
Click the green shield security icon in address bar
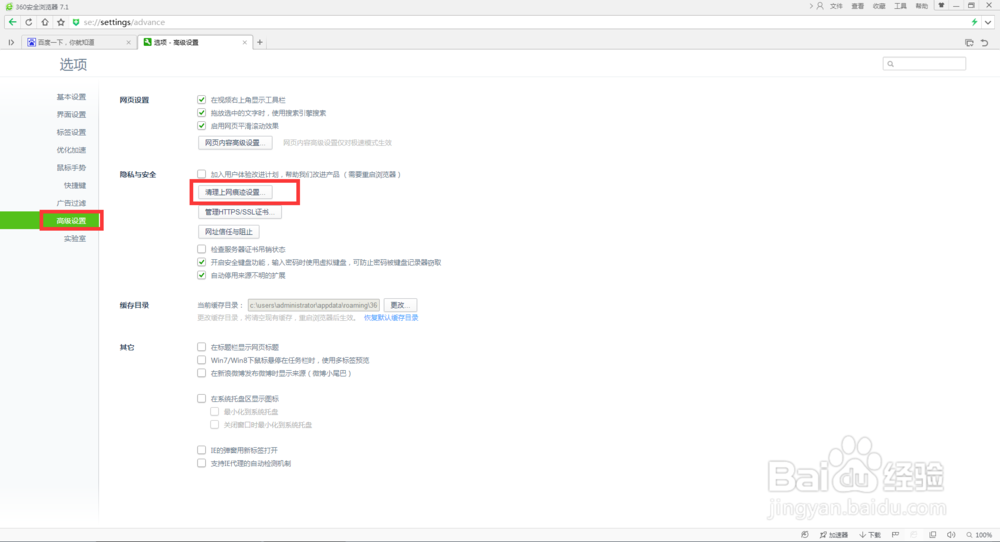tap(76, 22)
